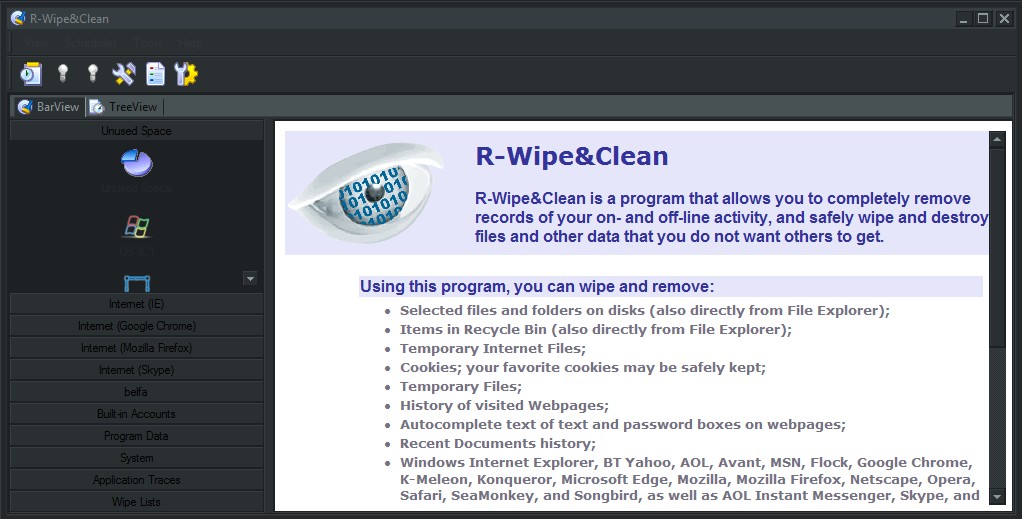Click the R-Wipe&Clean heading in help pane
The image size is (1022, 519).
click(x=572, y=156)
